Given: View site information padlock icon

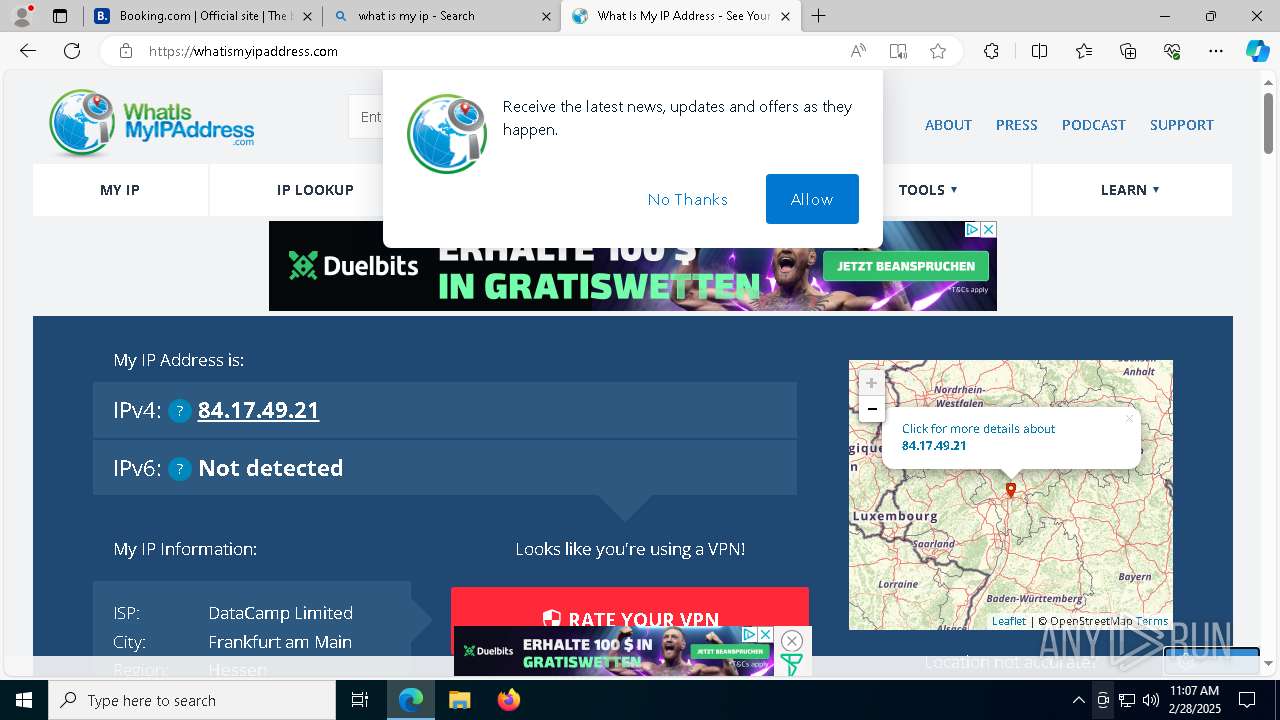Looking at the screenshot, I should 126,51.
